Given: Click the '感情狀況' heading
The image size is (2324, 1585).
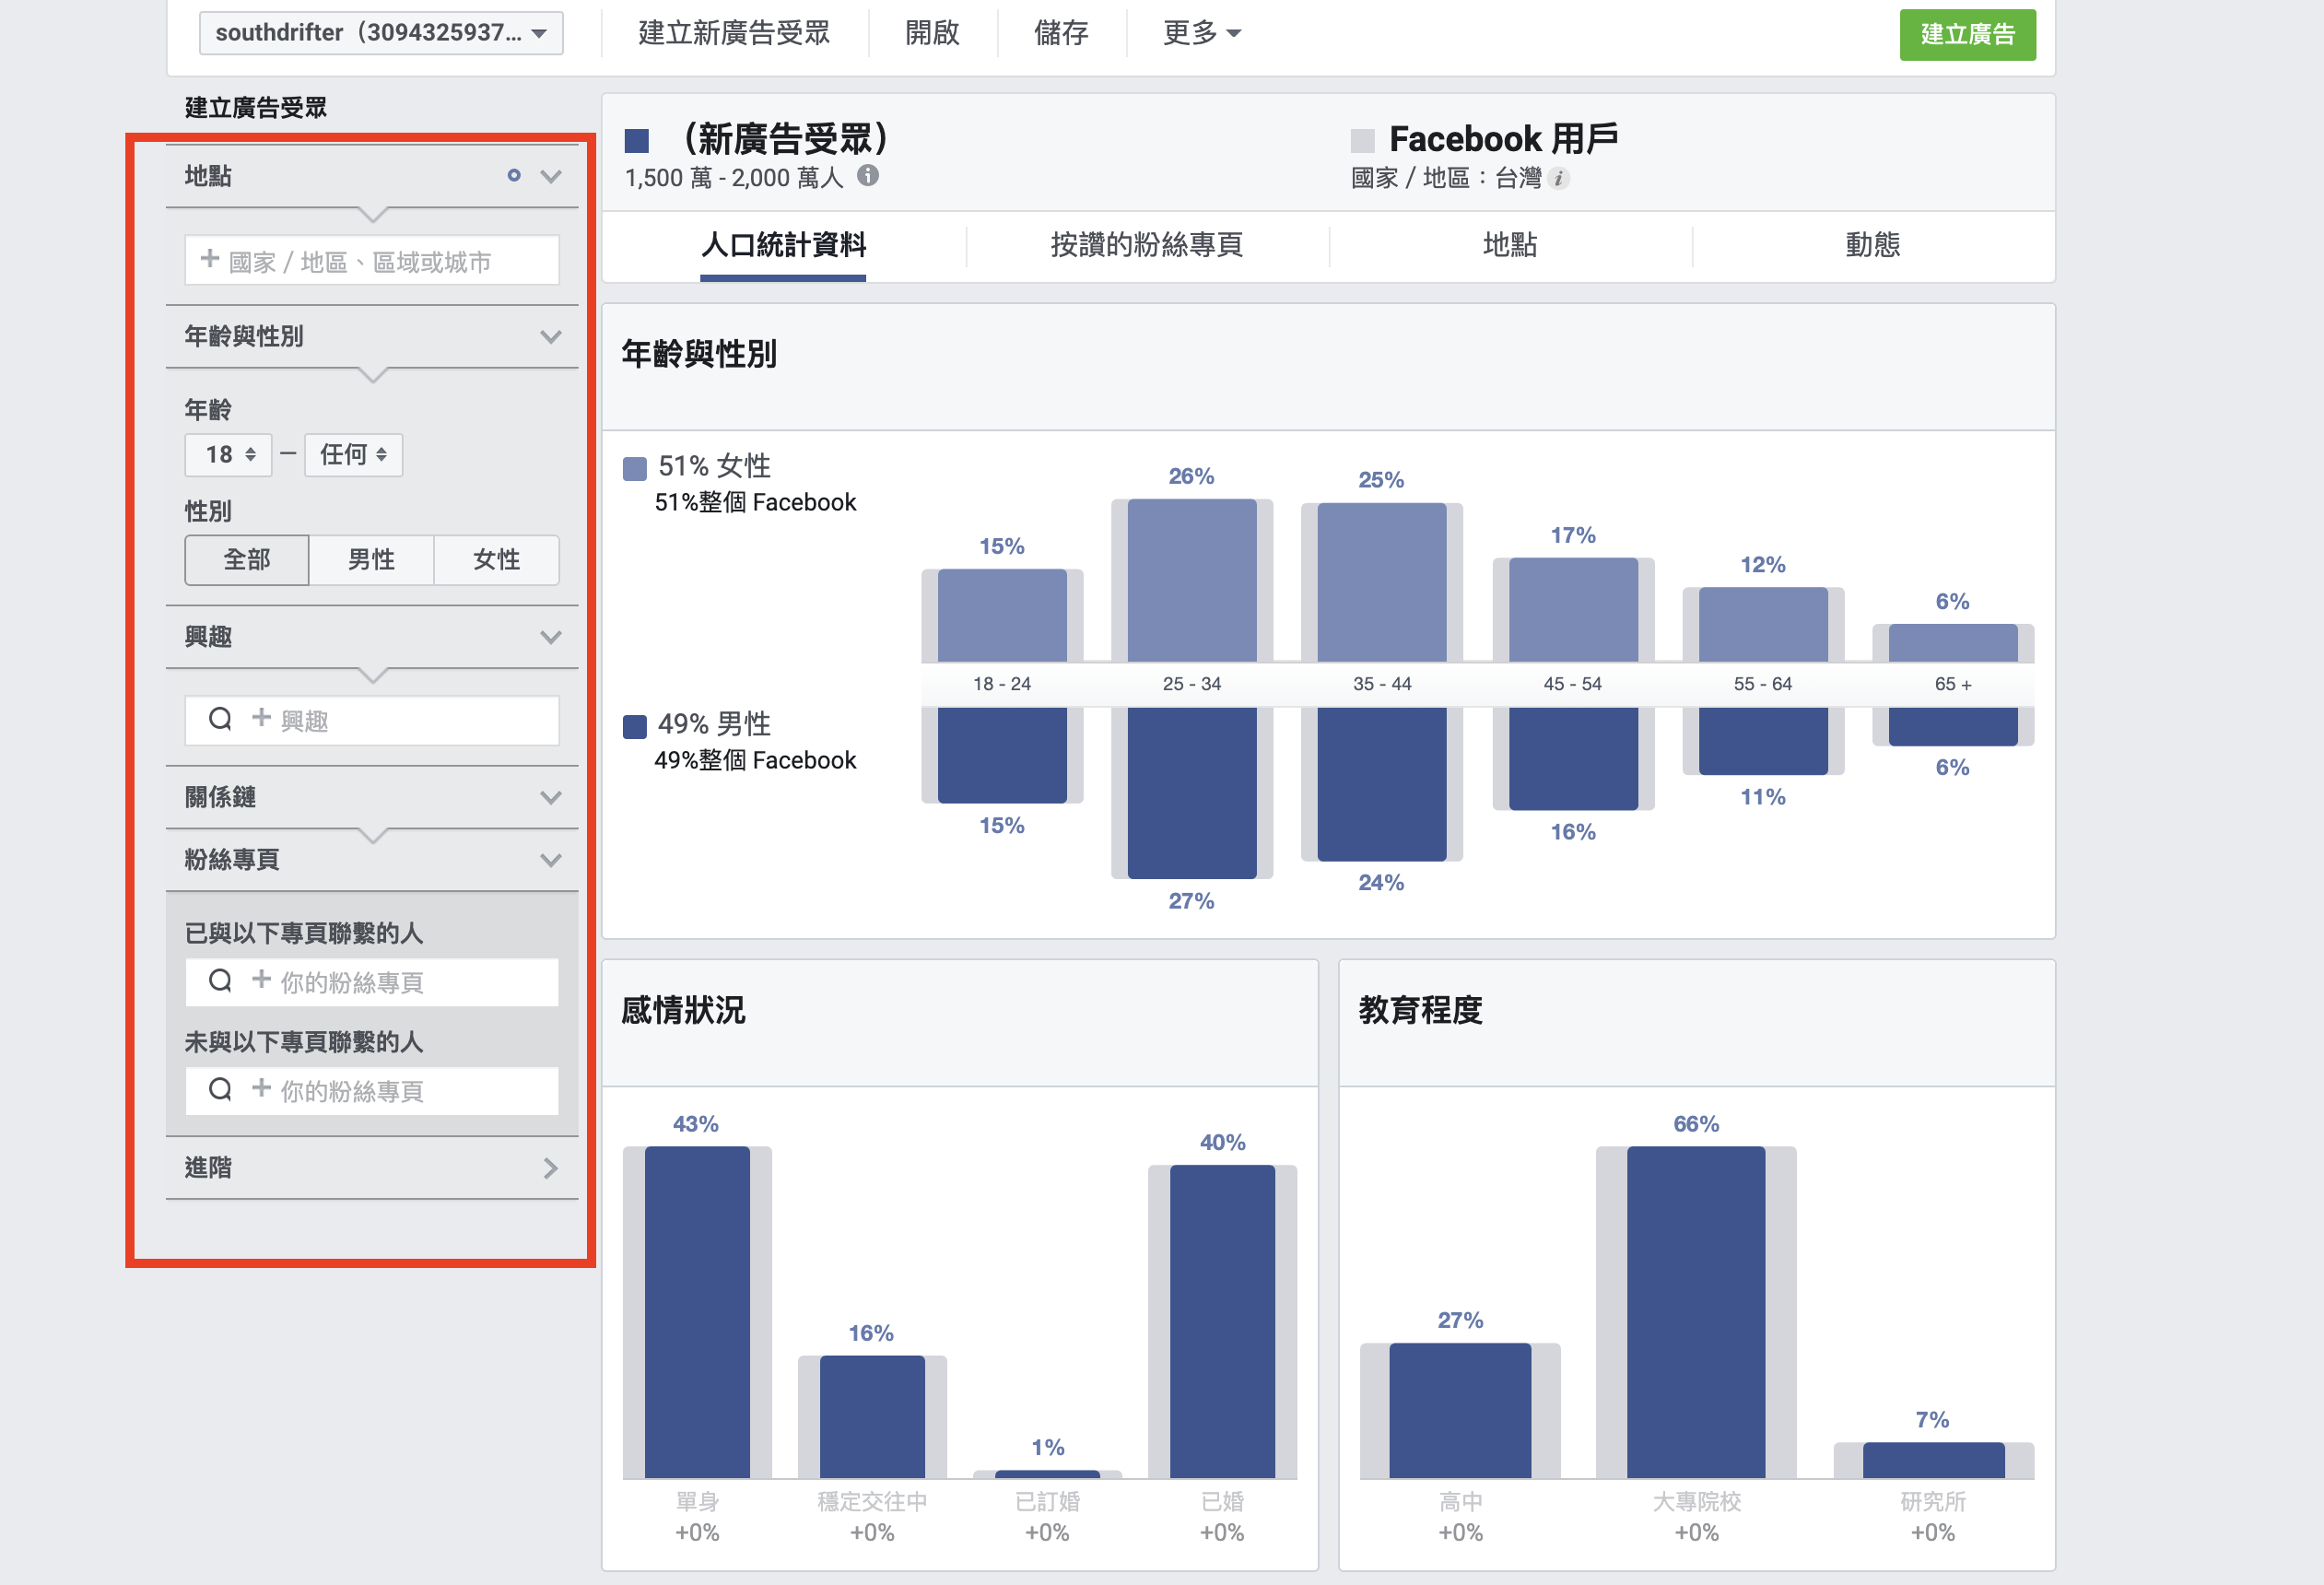Looking at the screenshot, I should 683,1010.
